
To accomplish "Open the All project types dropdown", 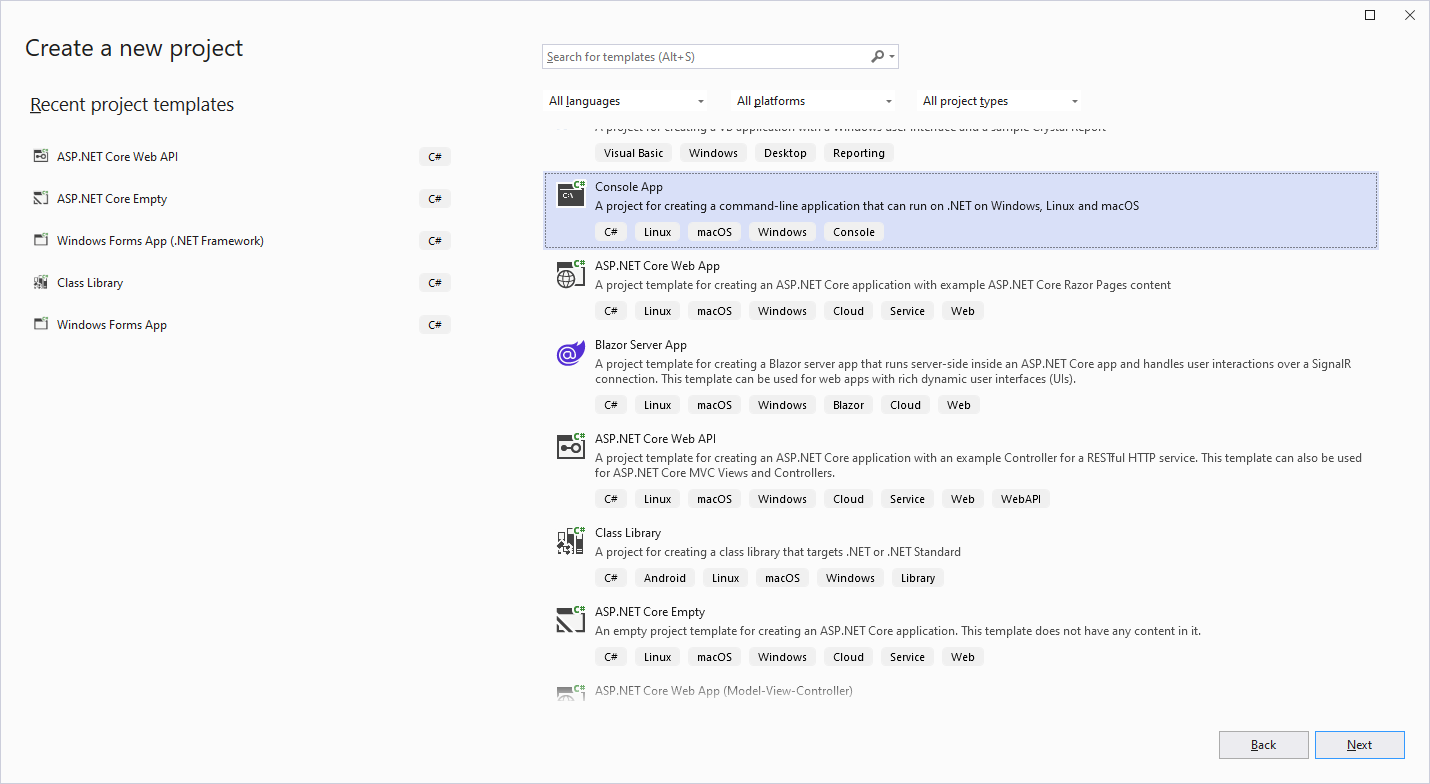I will tap(1000, 101).
